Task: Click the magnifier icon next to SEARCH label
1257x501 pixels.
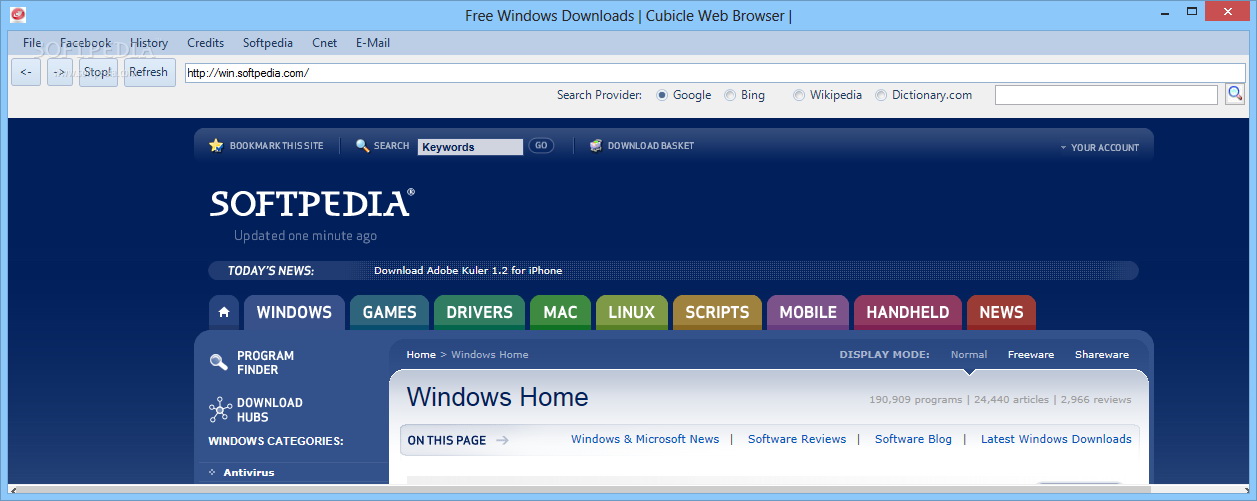Action: coord(362,146)
